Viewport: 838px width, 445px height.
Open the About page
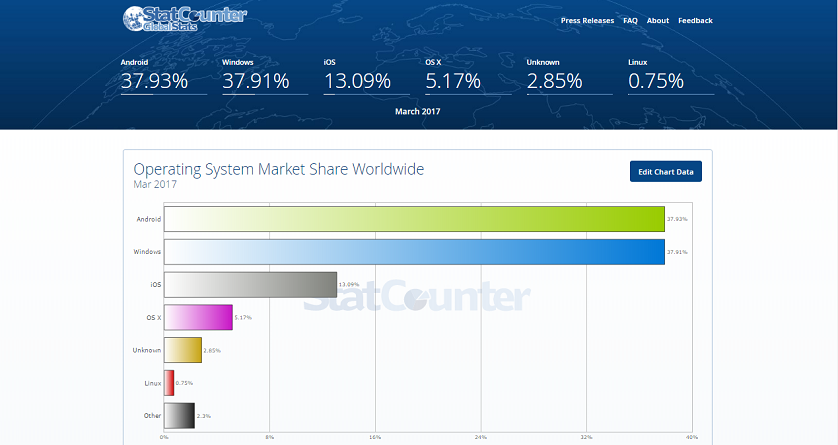[658, 21]
